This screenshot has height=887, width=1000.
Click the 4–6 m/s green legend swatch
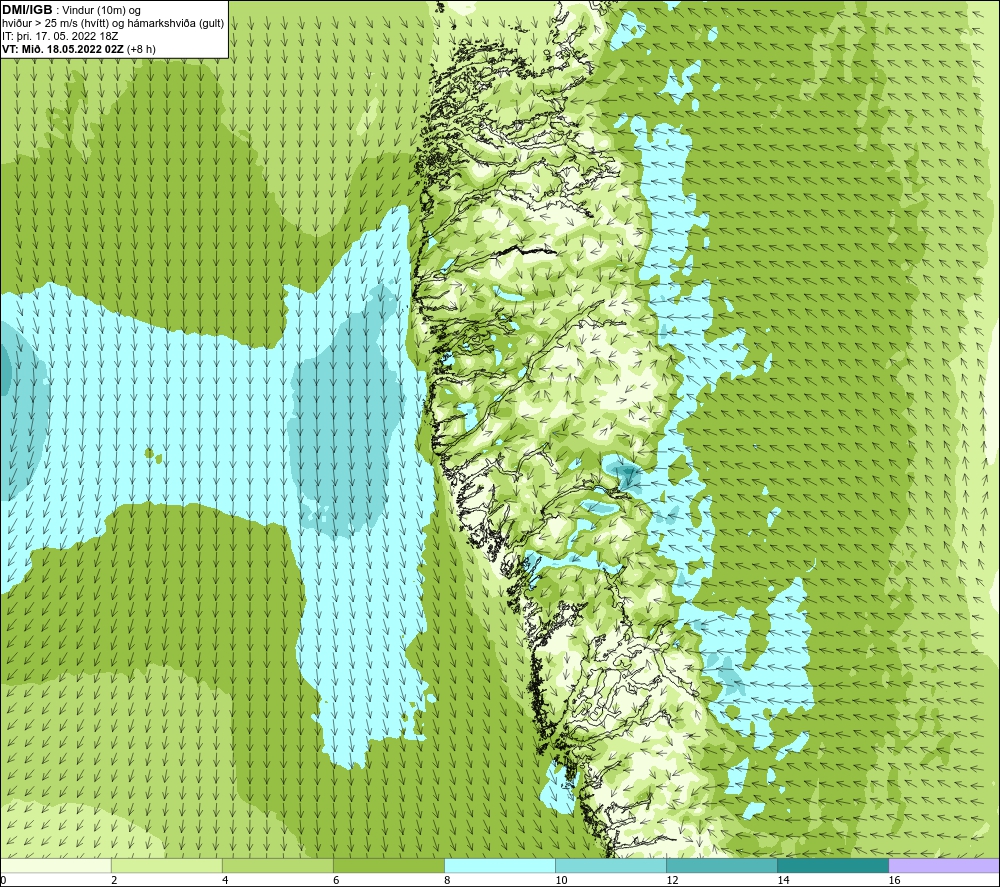coord(278,865)
